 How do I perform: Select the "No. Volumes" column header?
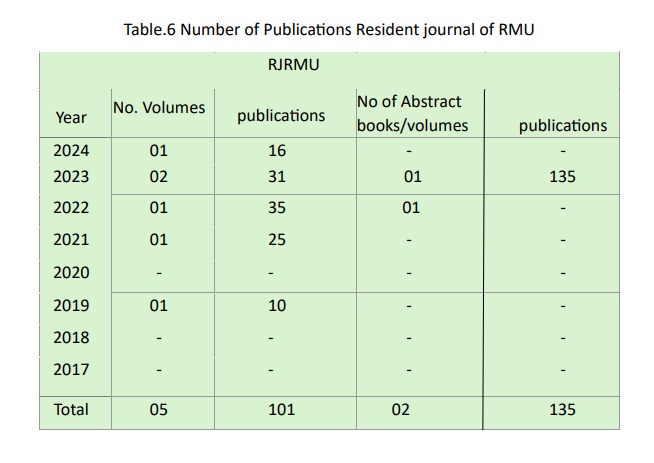tap(159, 107)
